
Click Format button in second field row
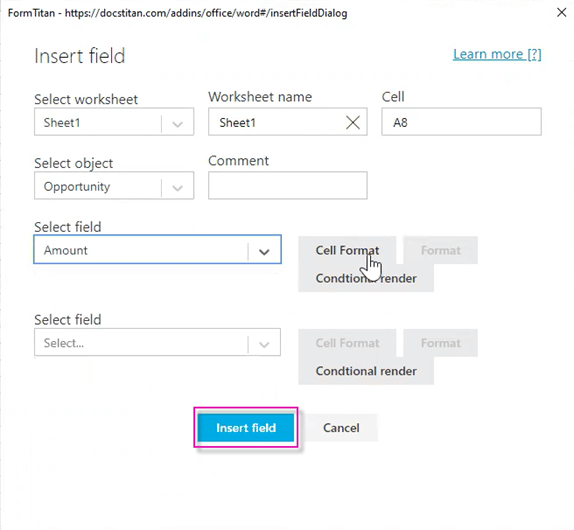click(x=440, y=343)
